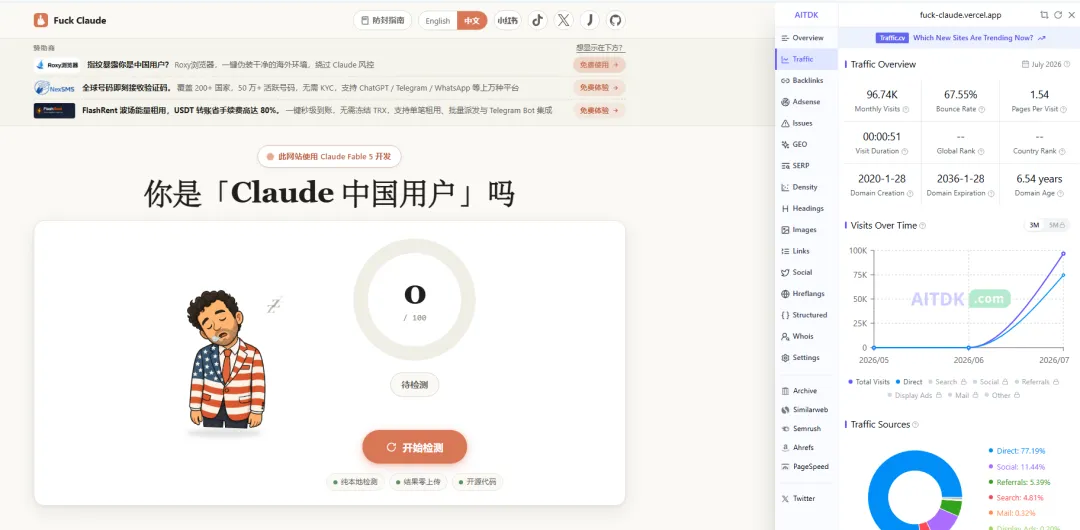Open Images in AITDK sidebar

(806, 230)
